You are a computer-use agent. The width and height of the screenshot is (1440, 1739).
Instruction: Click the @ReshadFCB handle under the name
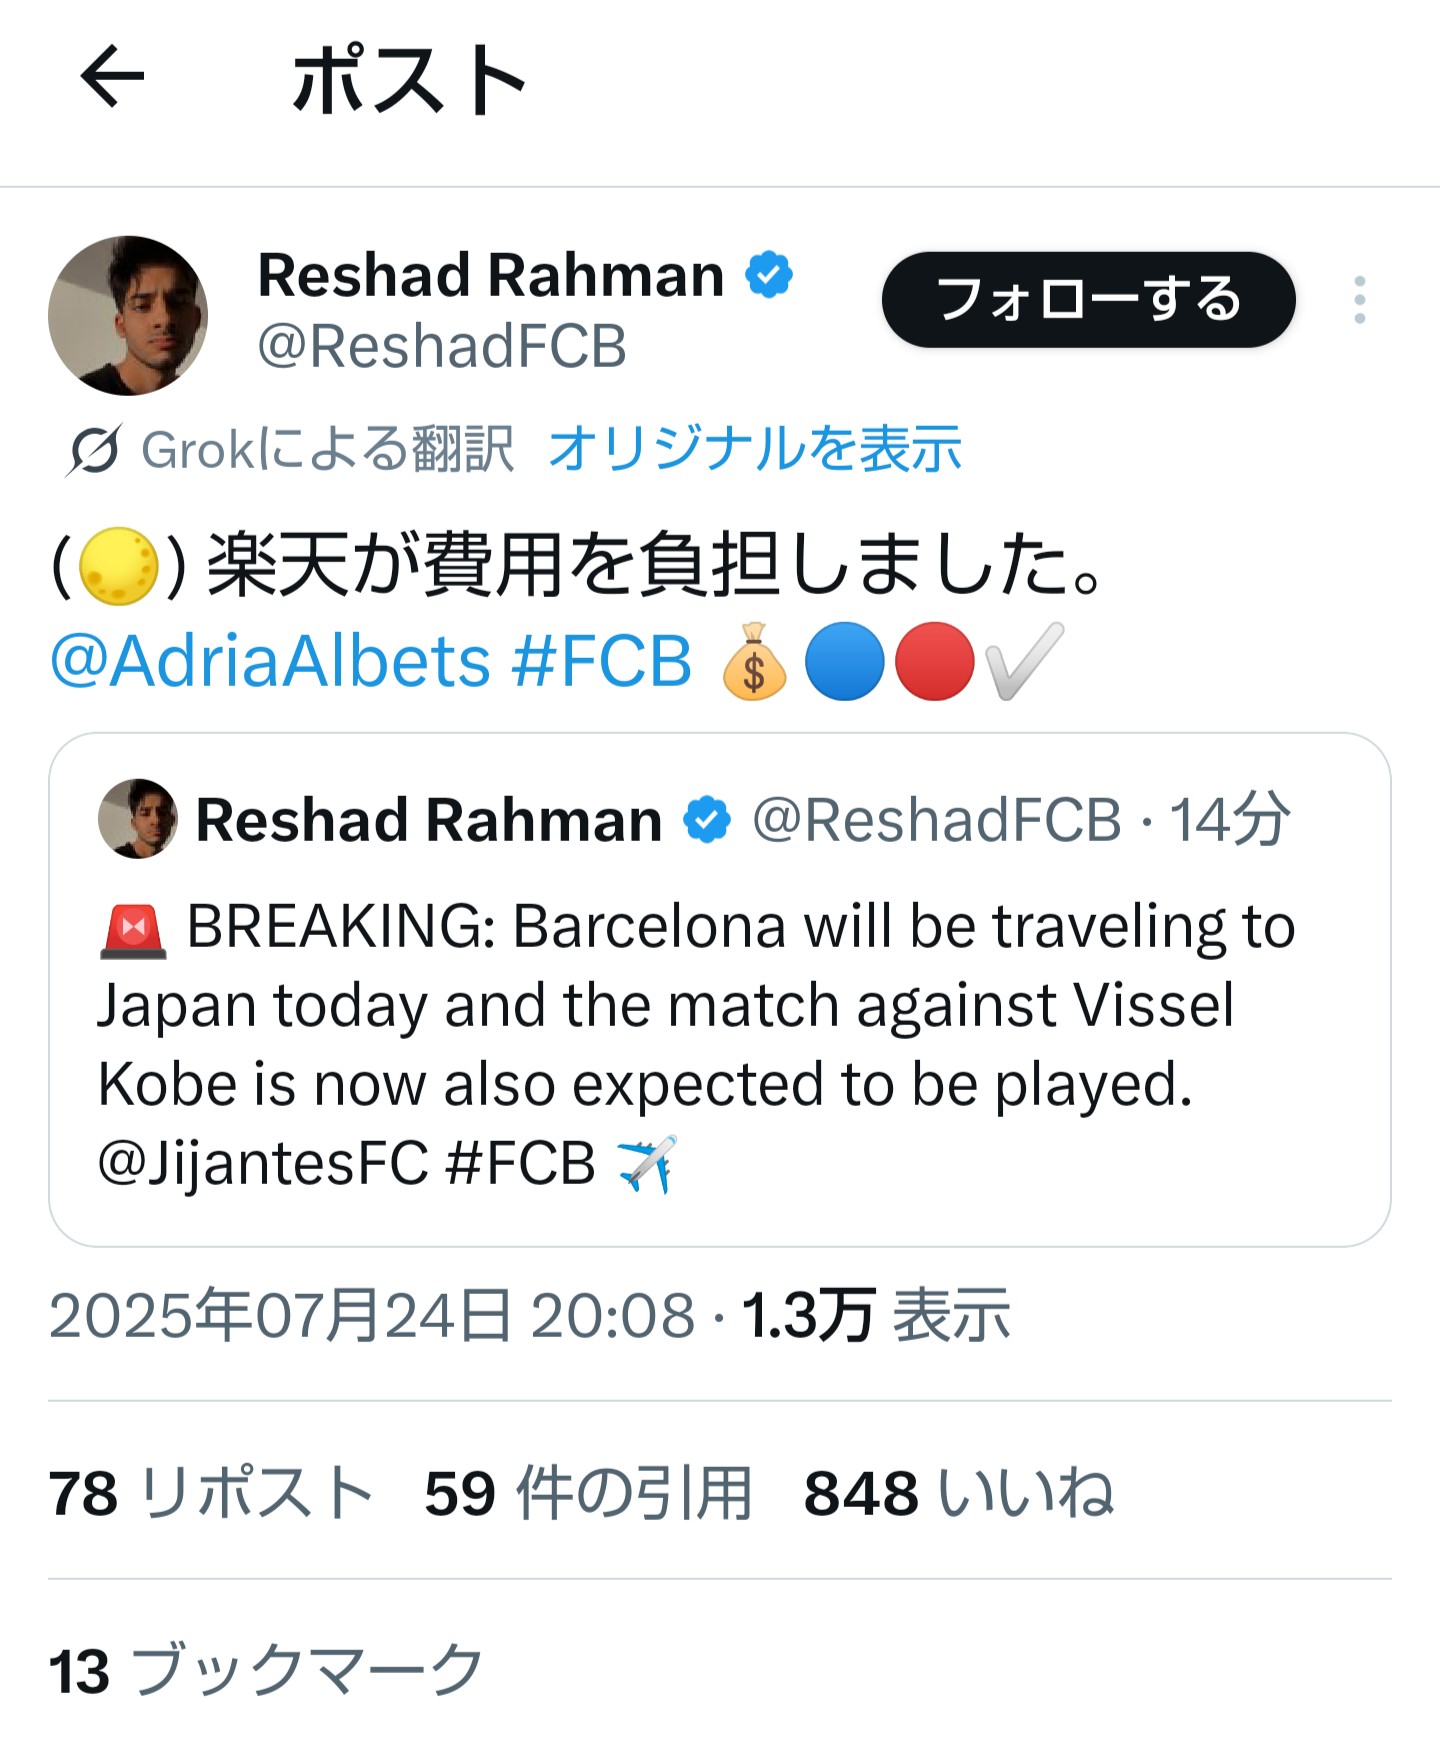(x=442, y=346)
